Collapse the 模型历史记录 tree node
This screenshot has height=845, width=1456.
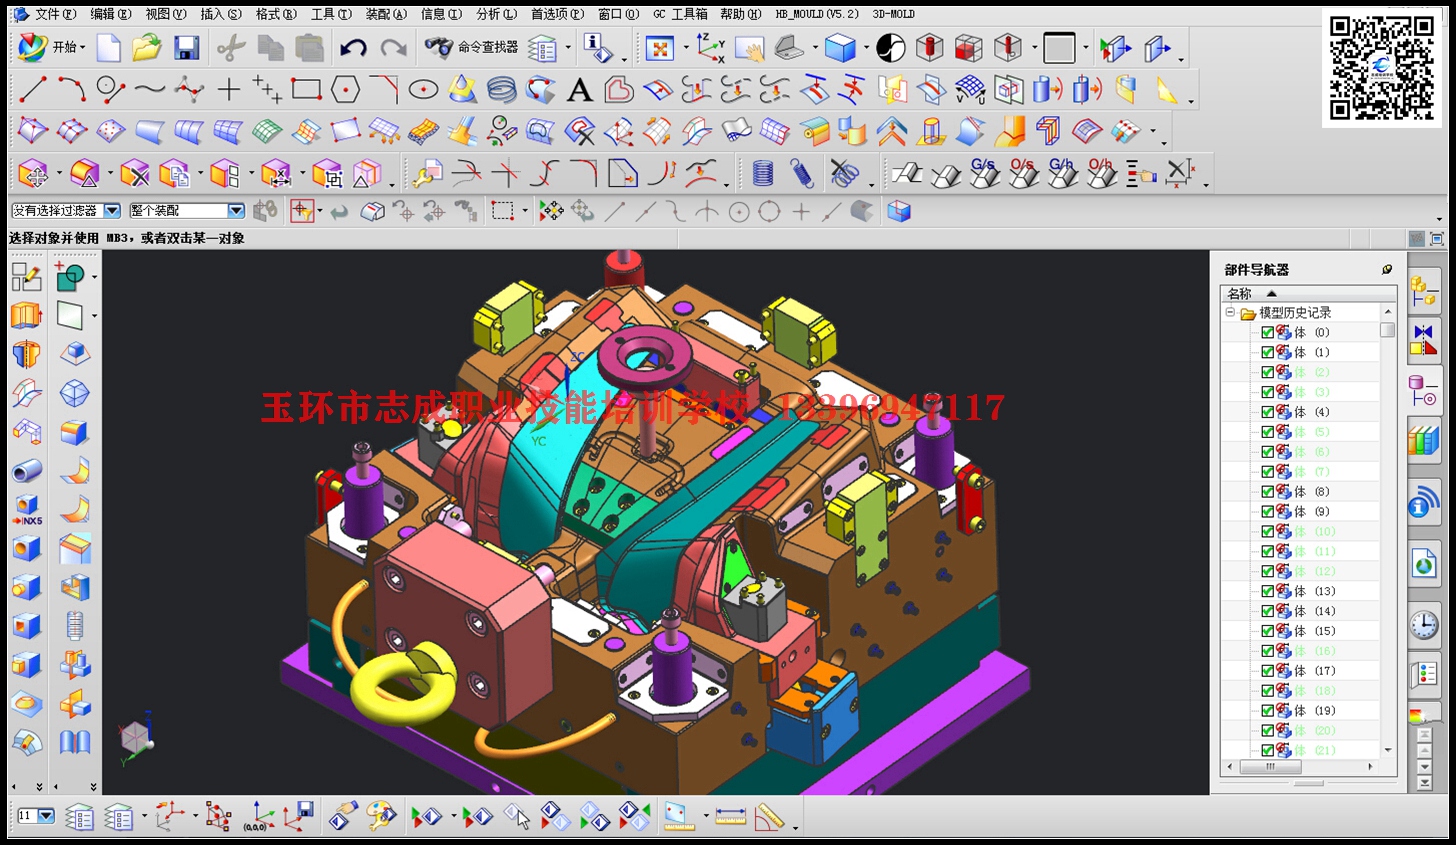(x=1230, y=313)
